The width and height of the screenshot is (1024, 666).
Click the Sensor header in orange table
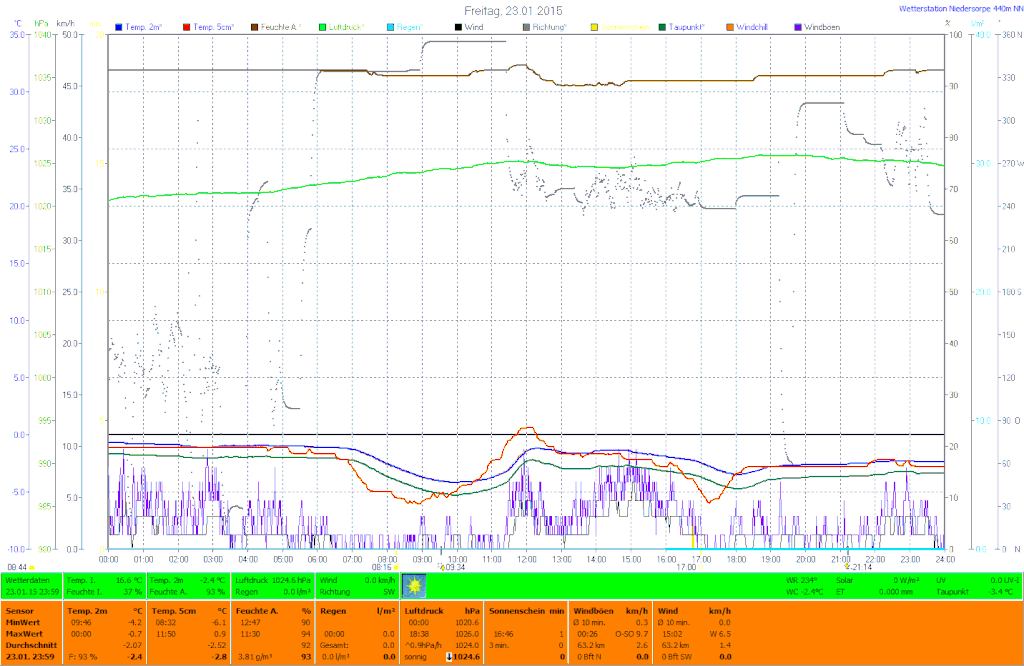coord(19,609)
